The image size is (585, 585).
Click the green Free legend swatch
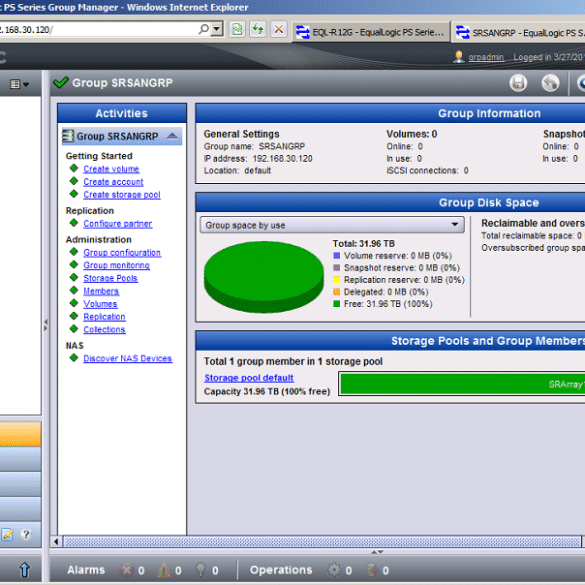337,304
